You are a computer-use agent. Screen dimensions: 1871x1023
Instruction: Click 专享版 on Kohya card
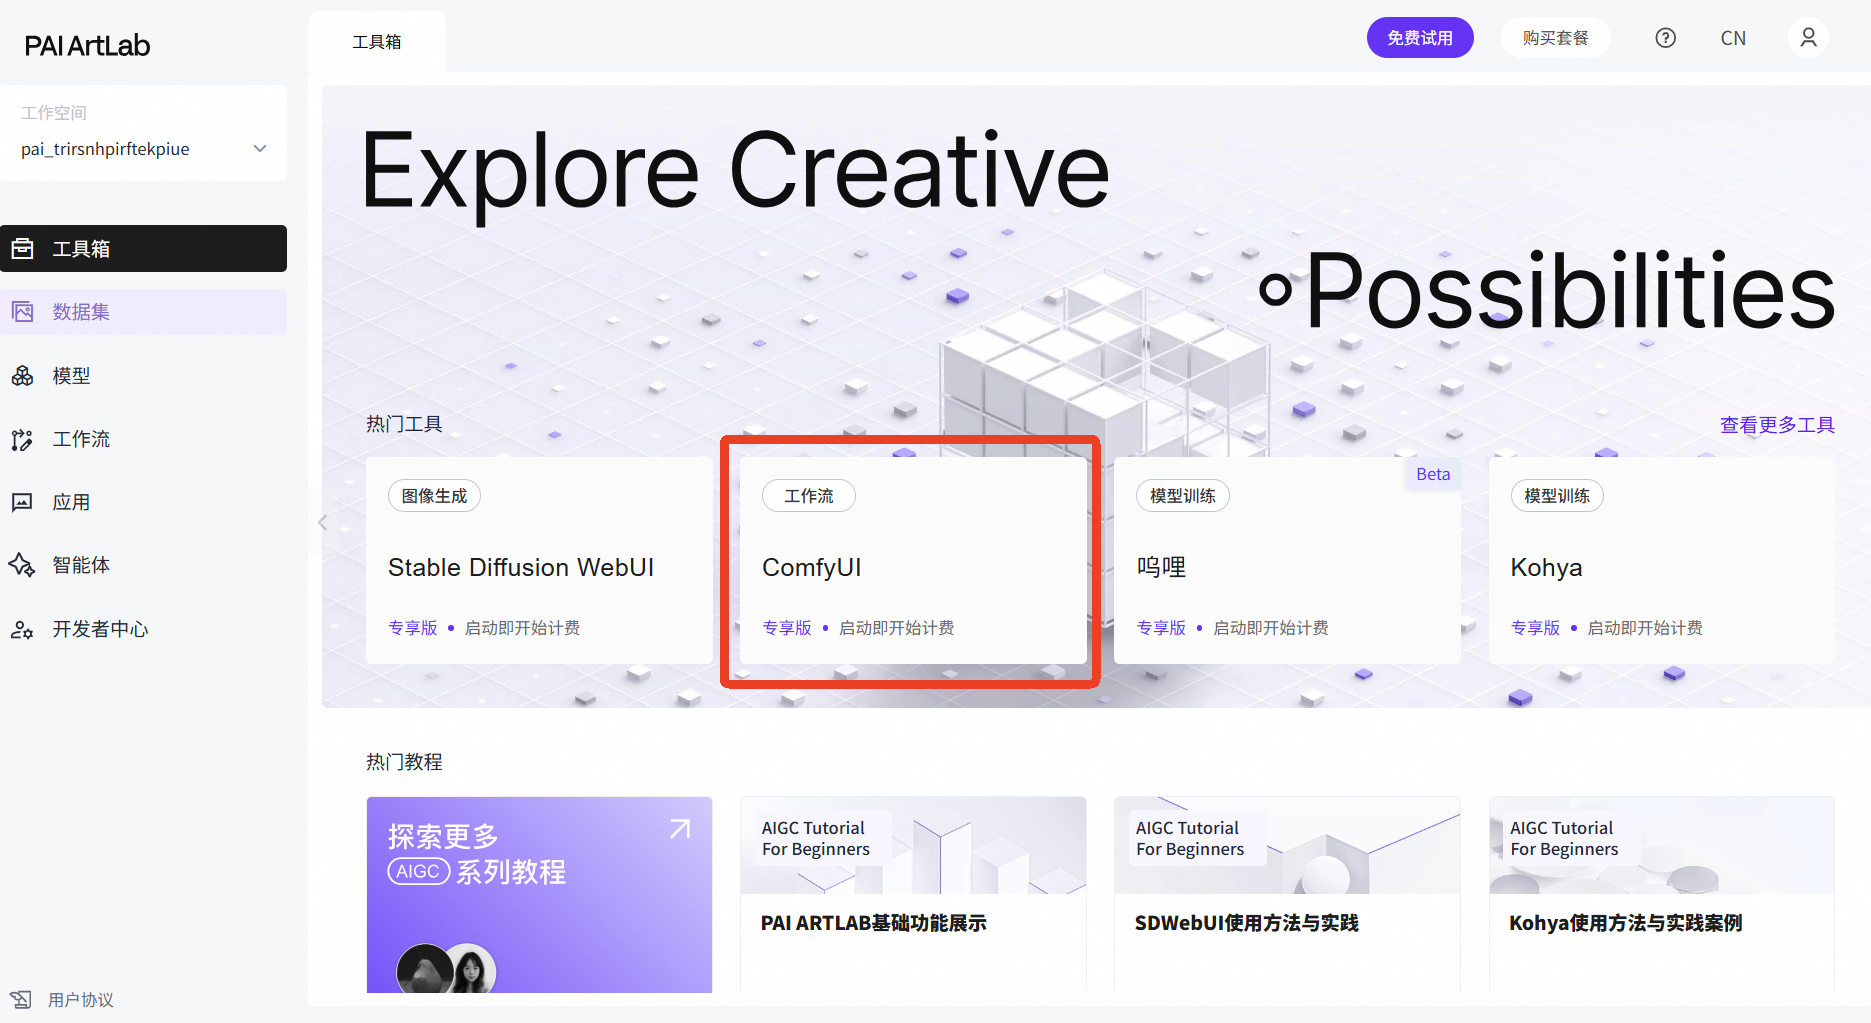(1535, 628)
